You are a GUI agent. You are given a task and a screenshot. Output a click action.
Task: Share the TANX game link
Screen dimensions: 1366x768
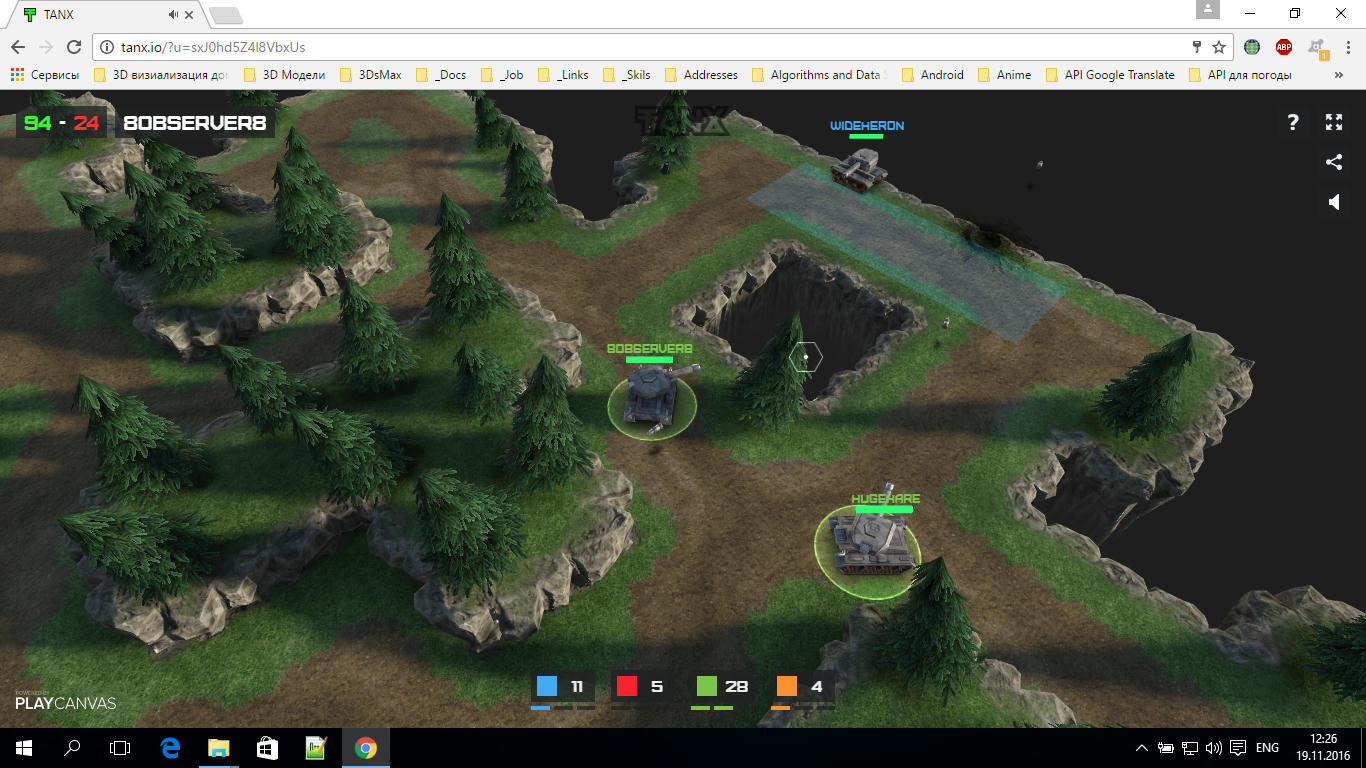tap(1334, 162)
